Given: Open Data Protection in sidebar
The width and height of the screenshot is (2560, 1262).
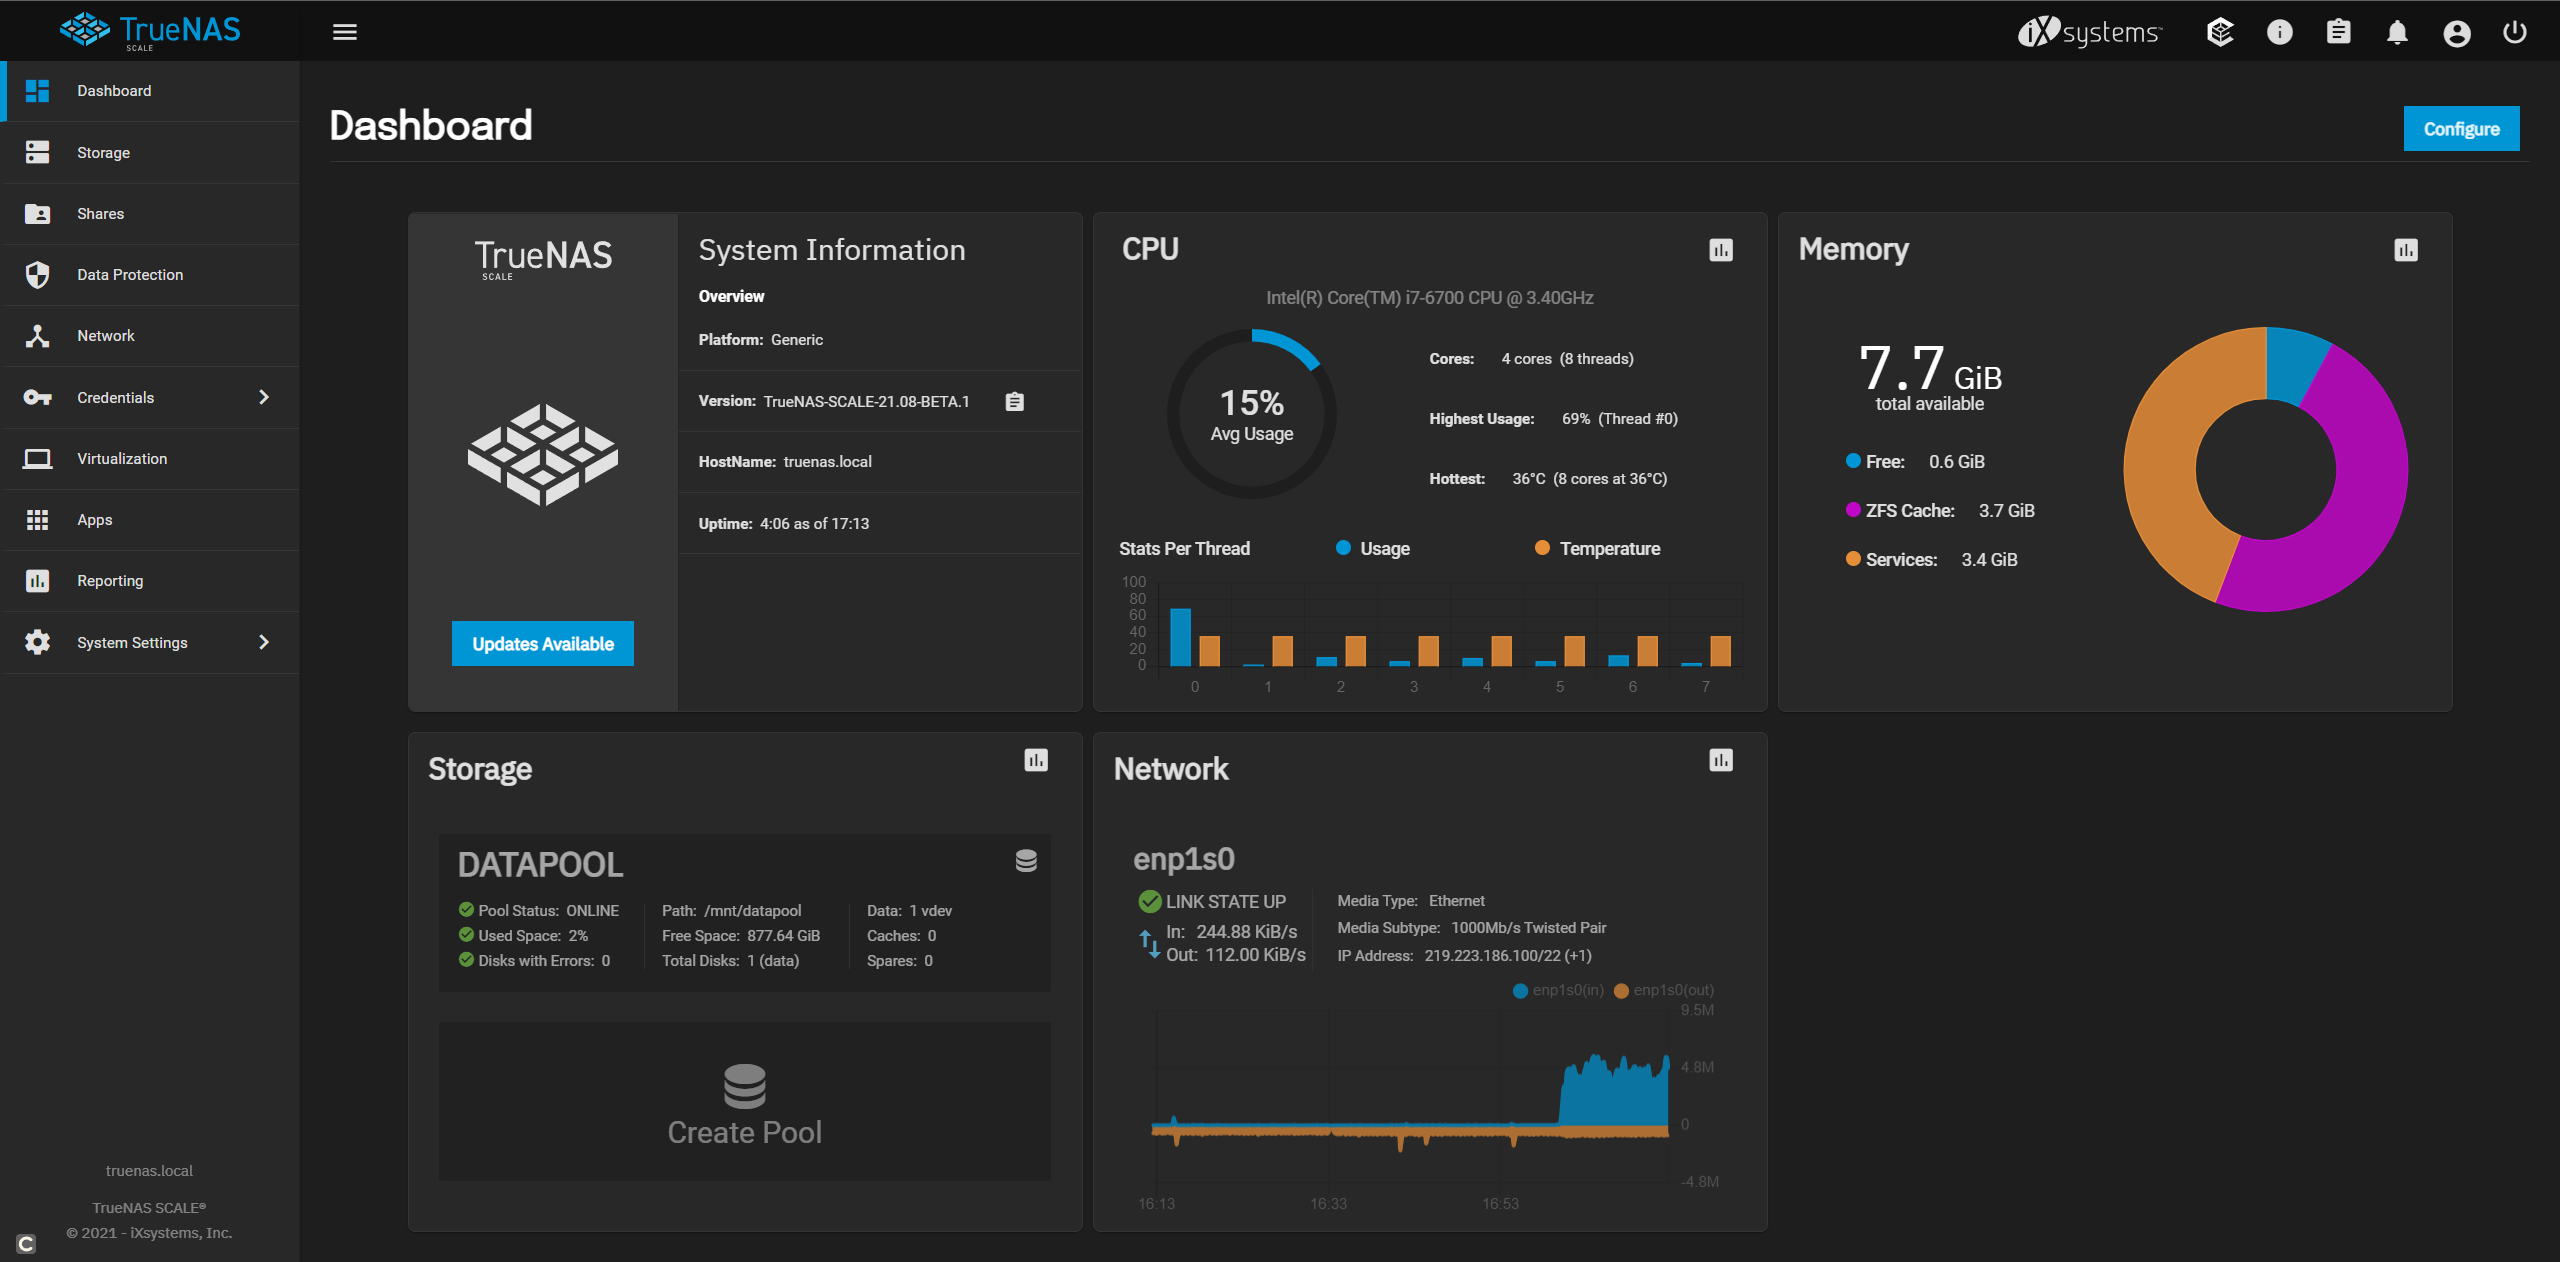Looking at the screenshot, I should click(x=130, y=275).
